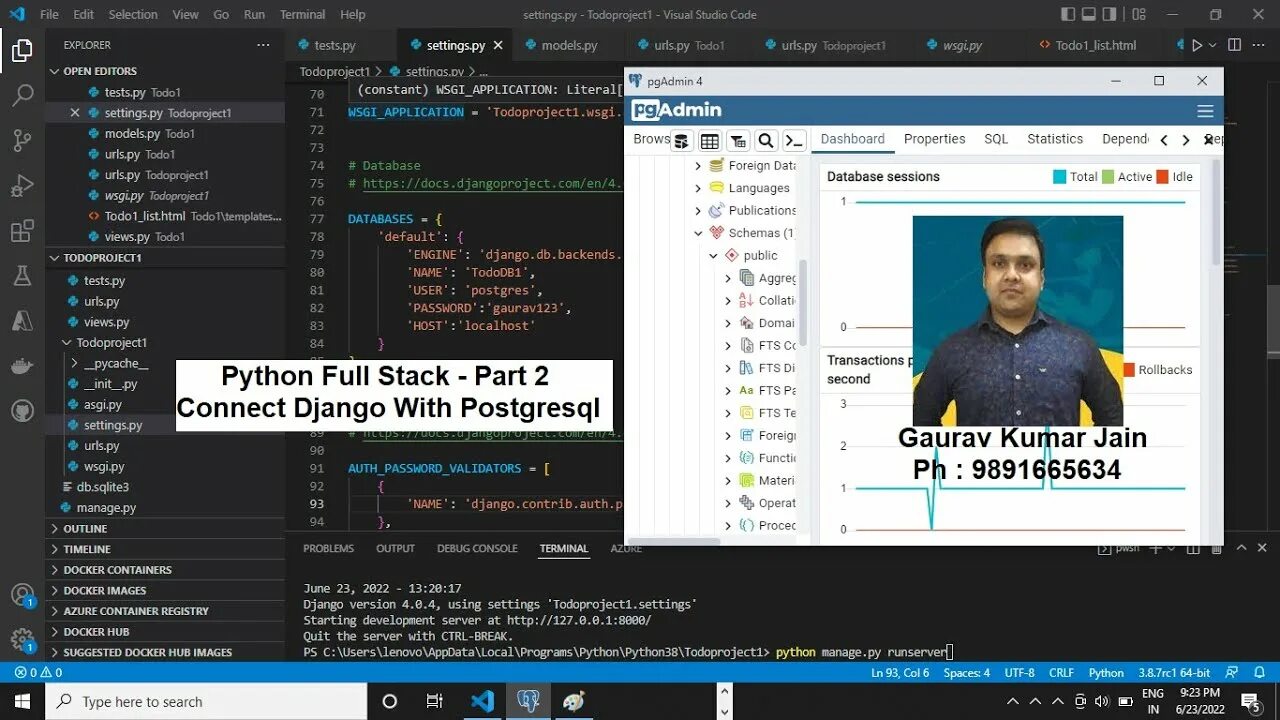This screenshot has width=1280, height=720.
Task: Click pgAdmin server/object toolbar icon
Action: (681, 141)
